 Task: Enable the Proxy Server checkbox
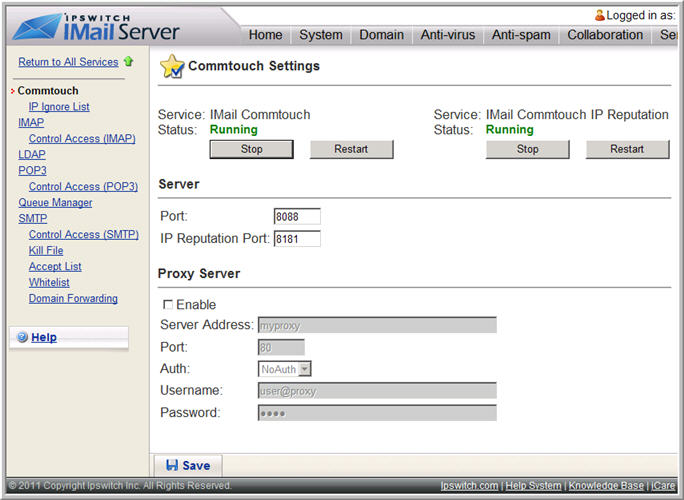click(x=168, y=304)
